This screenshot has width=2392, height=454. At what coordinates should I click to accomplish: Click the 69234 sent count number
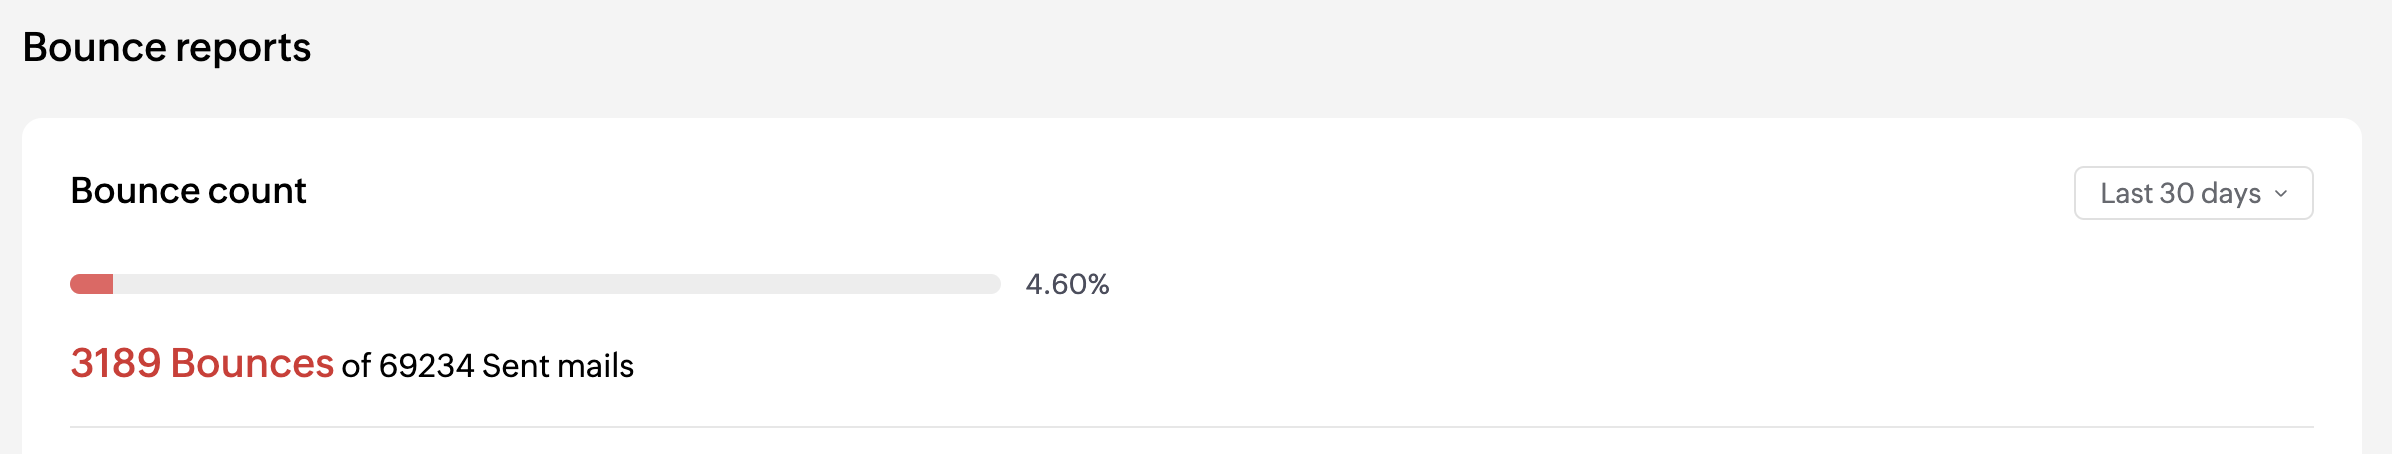click(x=426, y=366)
